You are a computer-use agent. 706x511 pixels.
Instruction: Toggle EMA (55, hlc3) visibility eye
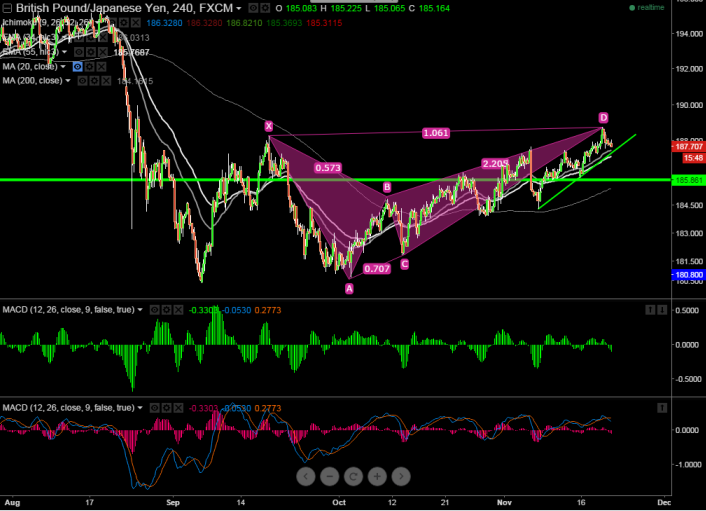click(x=79, y=52)
